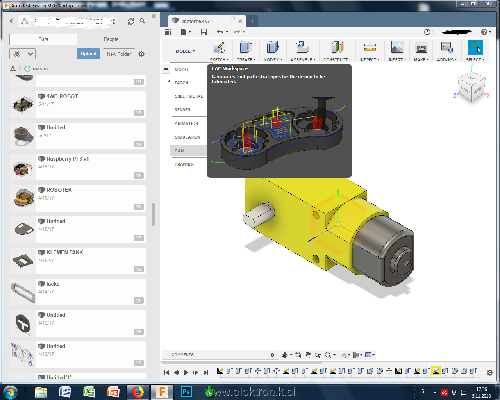
Task: Select the Data tab
Action: [x=43, y=39]
